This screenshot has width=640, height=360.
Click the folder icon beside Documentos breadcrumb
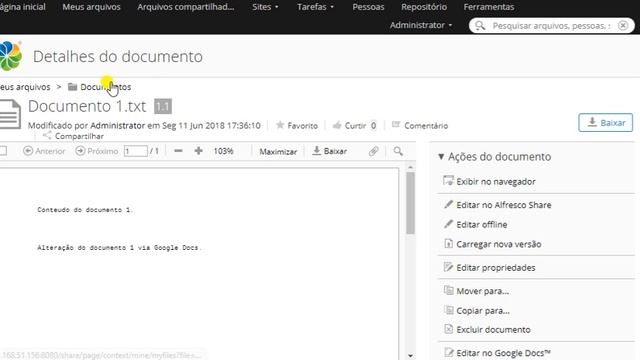(72, 87)
